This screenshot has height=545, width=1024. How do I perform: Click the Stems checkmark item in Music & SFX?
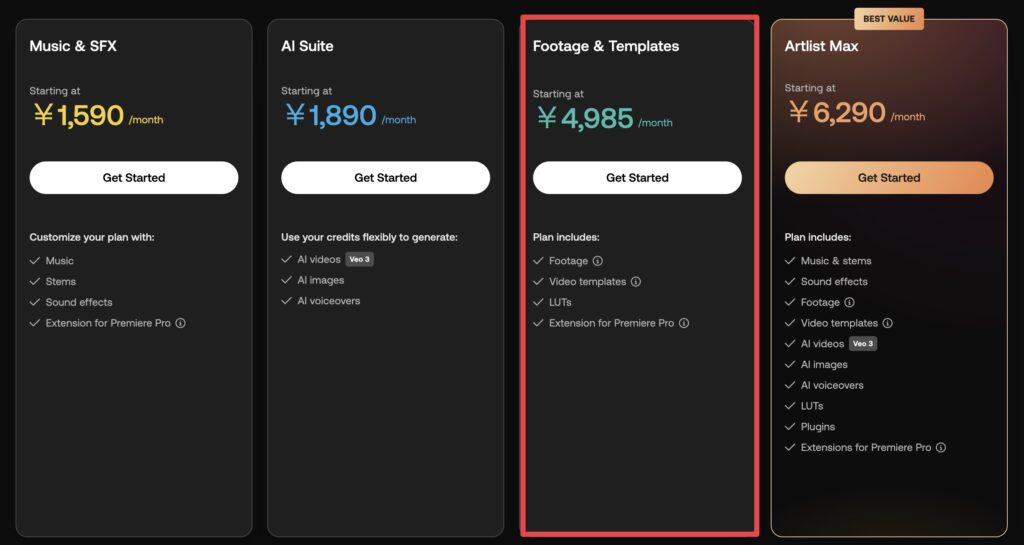point(53,281)
